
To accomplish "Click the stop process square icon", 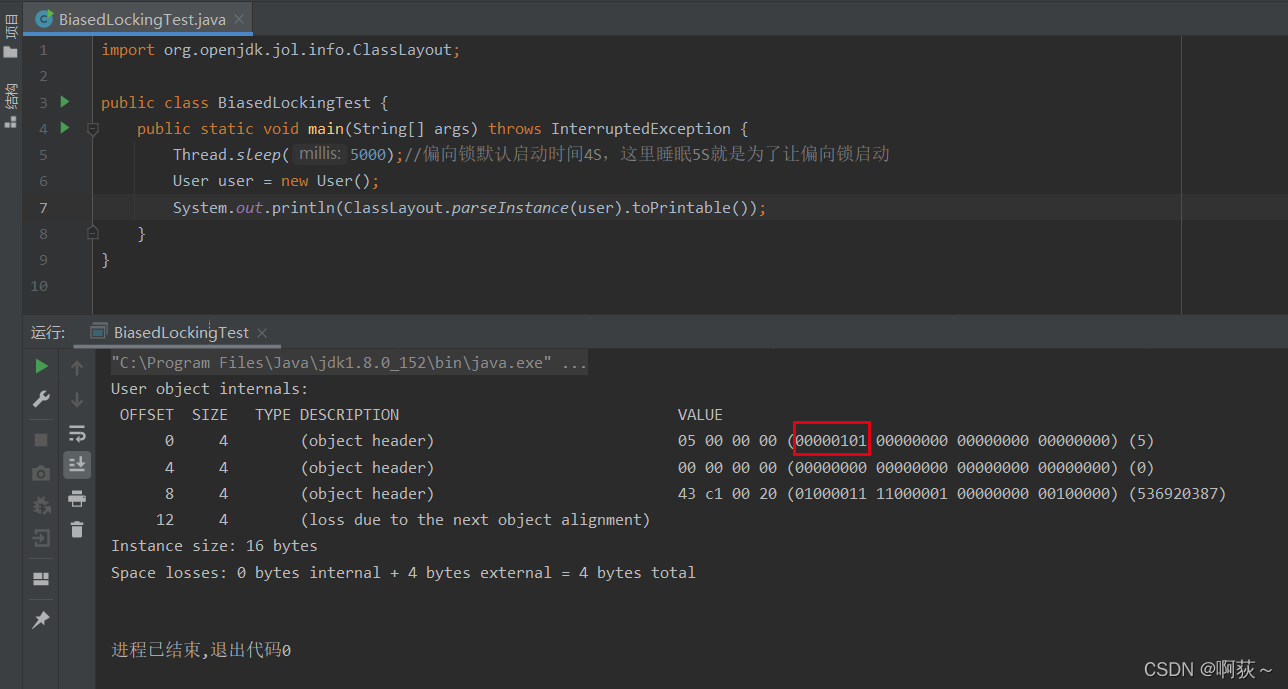I will 41,440.
